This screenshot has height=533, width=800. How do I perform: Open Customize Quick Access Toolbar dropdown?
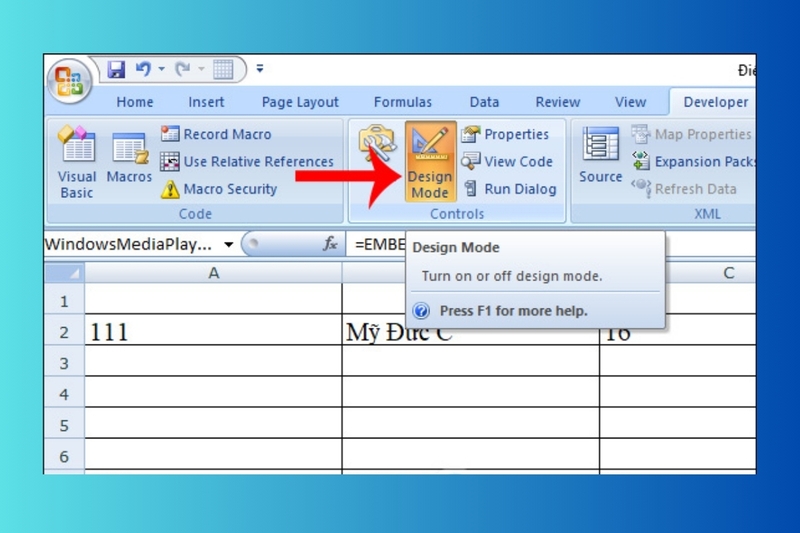click(260, 68)
